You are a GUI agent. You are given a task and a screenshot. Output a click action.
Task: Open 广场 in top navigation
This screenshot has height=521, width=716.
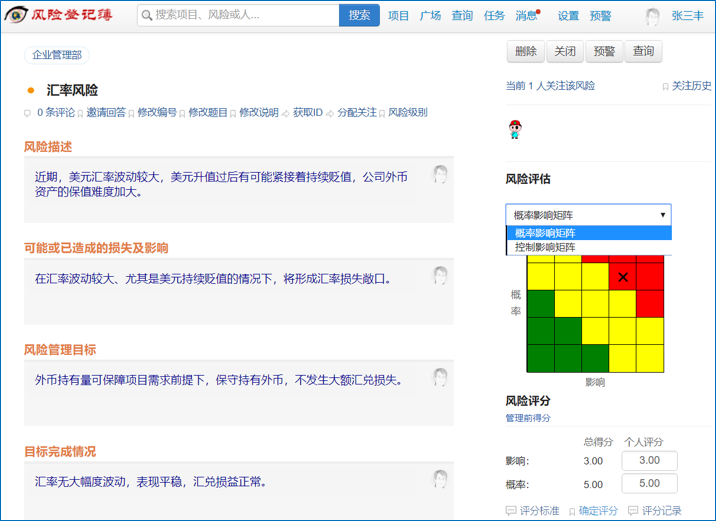[430, 16]
